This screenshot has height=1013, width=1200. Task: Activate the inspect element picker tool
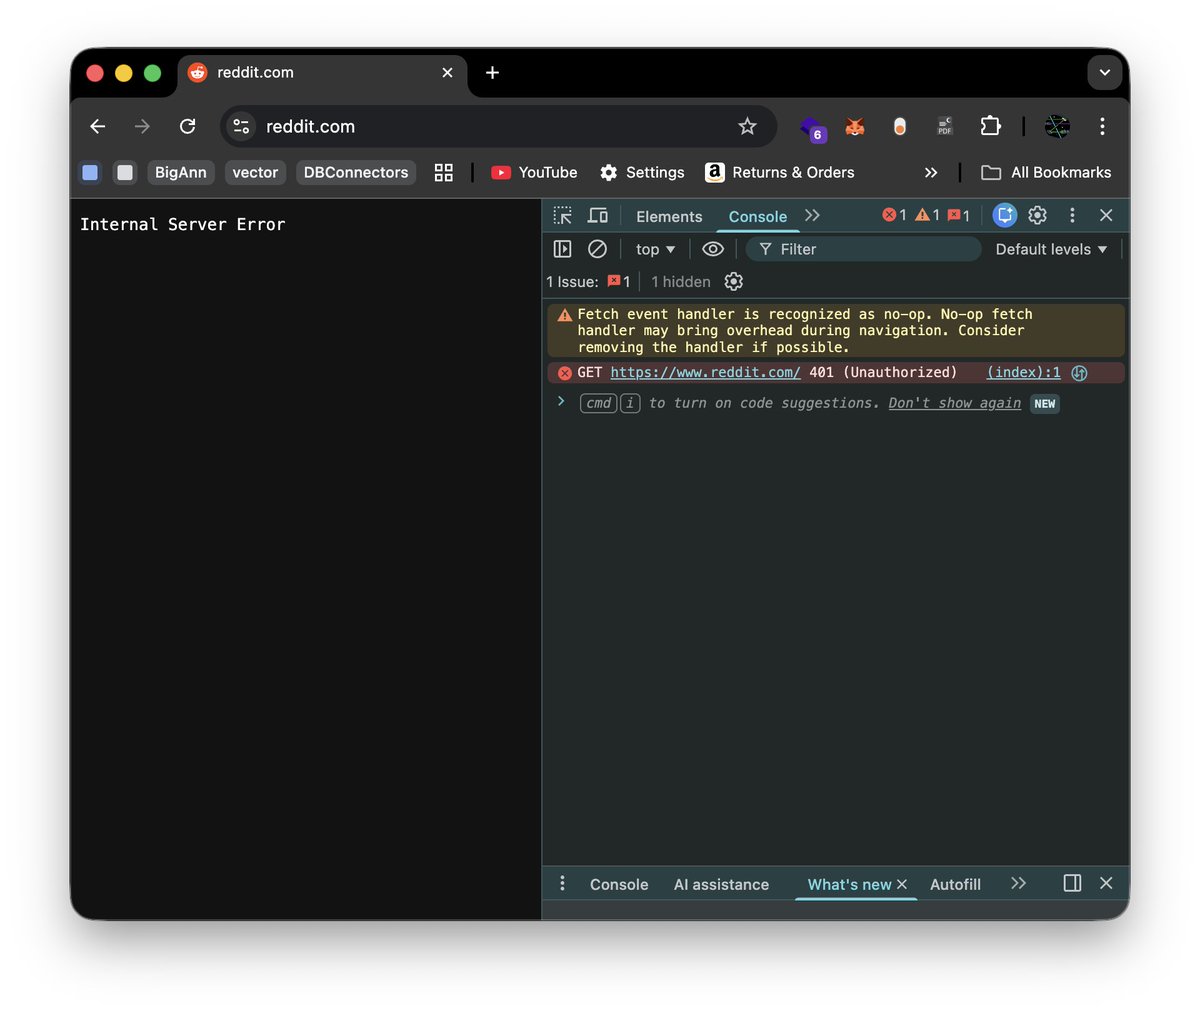click(563, 216)
